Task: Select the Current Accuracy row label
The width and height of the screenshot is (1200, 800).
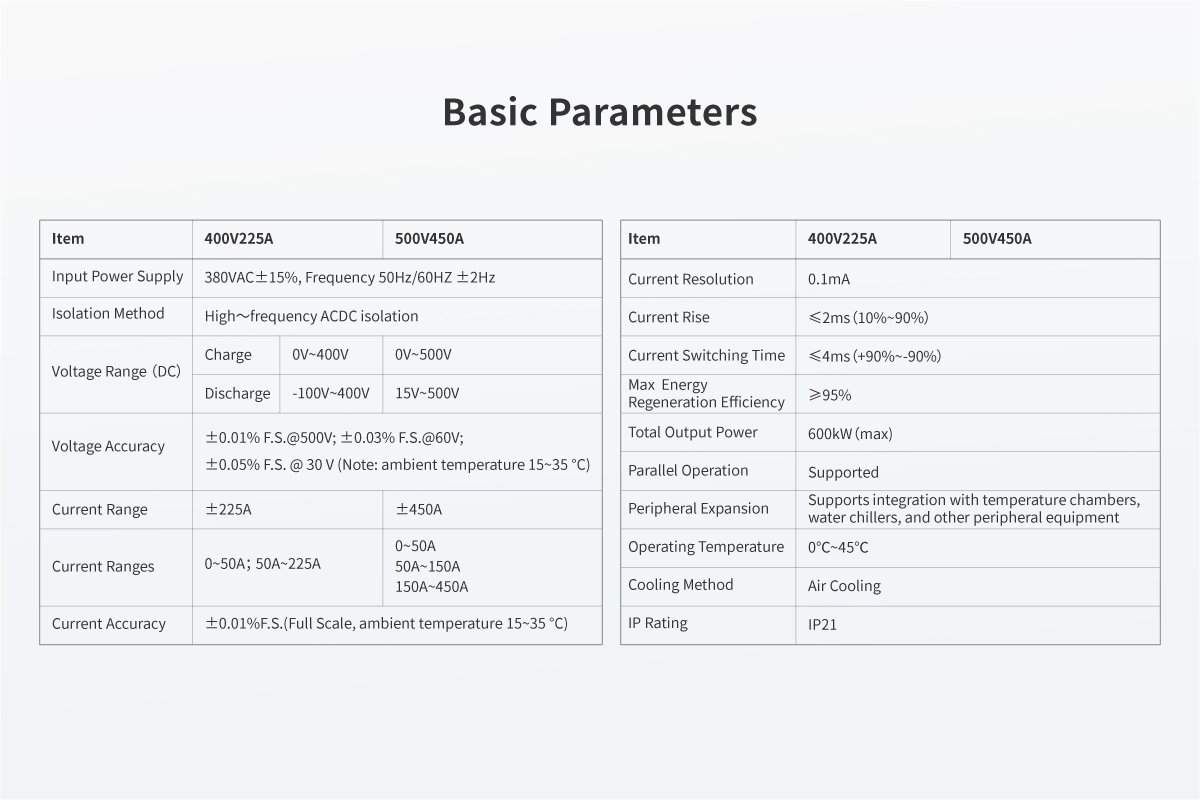Action: tap(109, 624)
